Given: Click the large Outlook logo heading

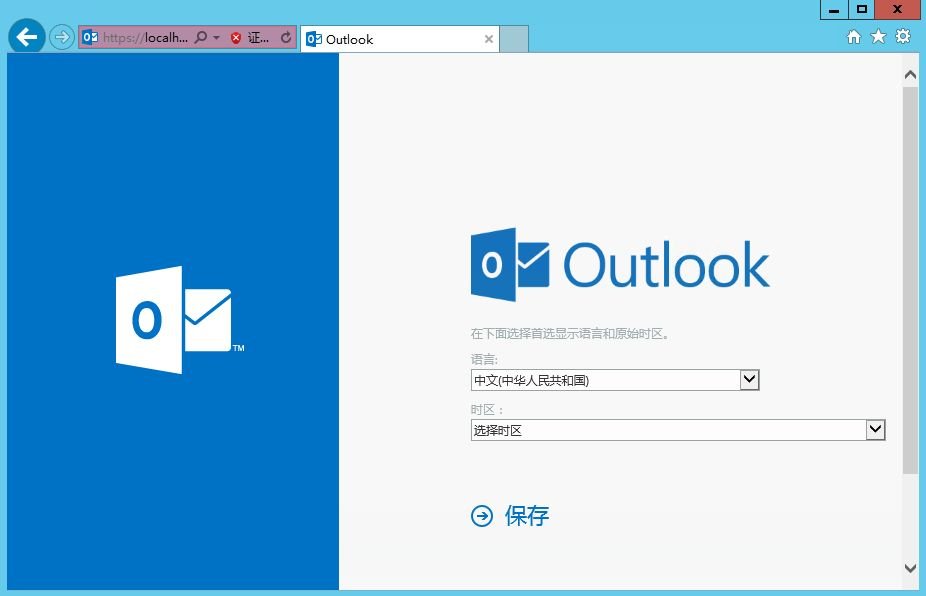Looking at the screenshot, I should click(x=620, y=265).
